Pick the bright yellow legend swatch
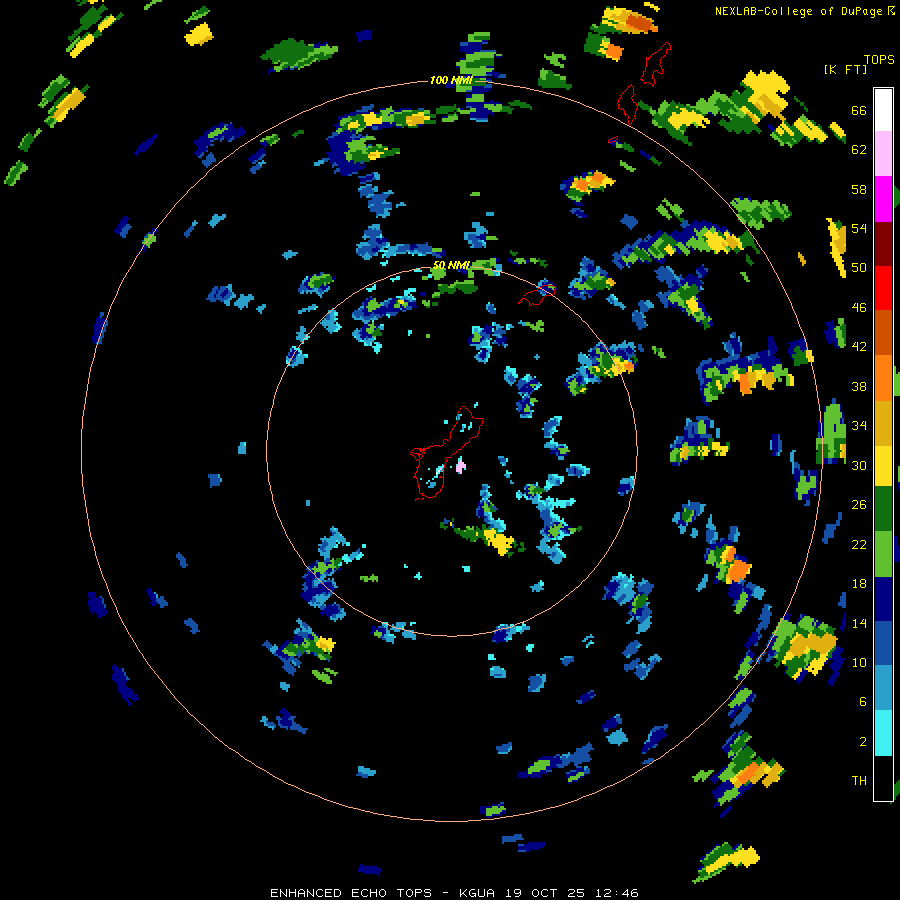900x900 pixels. (883, 465)
